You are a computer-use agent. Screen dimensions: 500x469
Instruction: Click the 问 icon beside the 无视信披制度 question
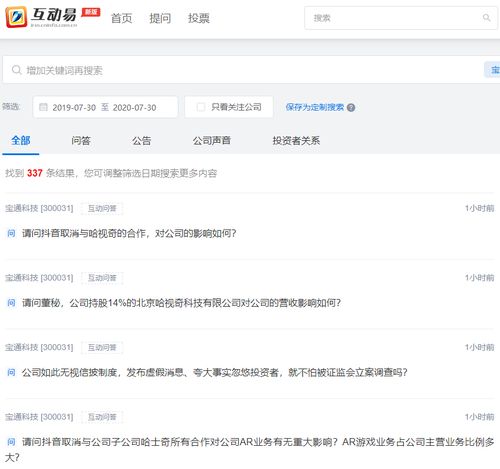point(11,372)
